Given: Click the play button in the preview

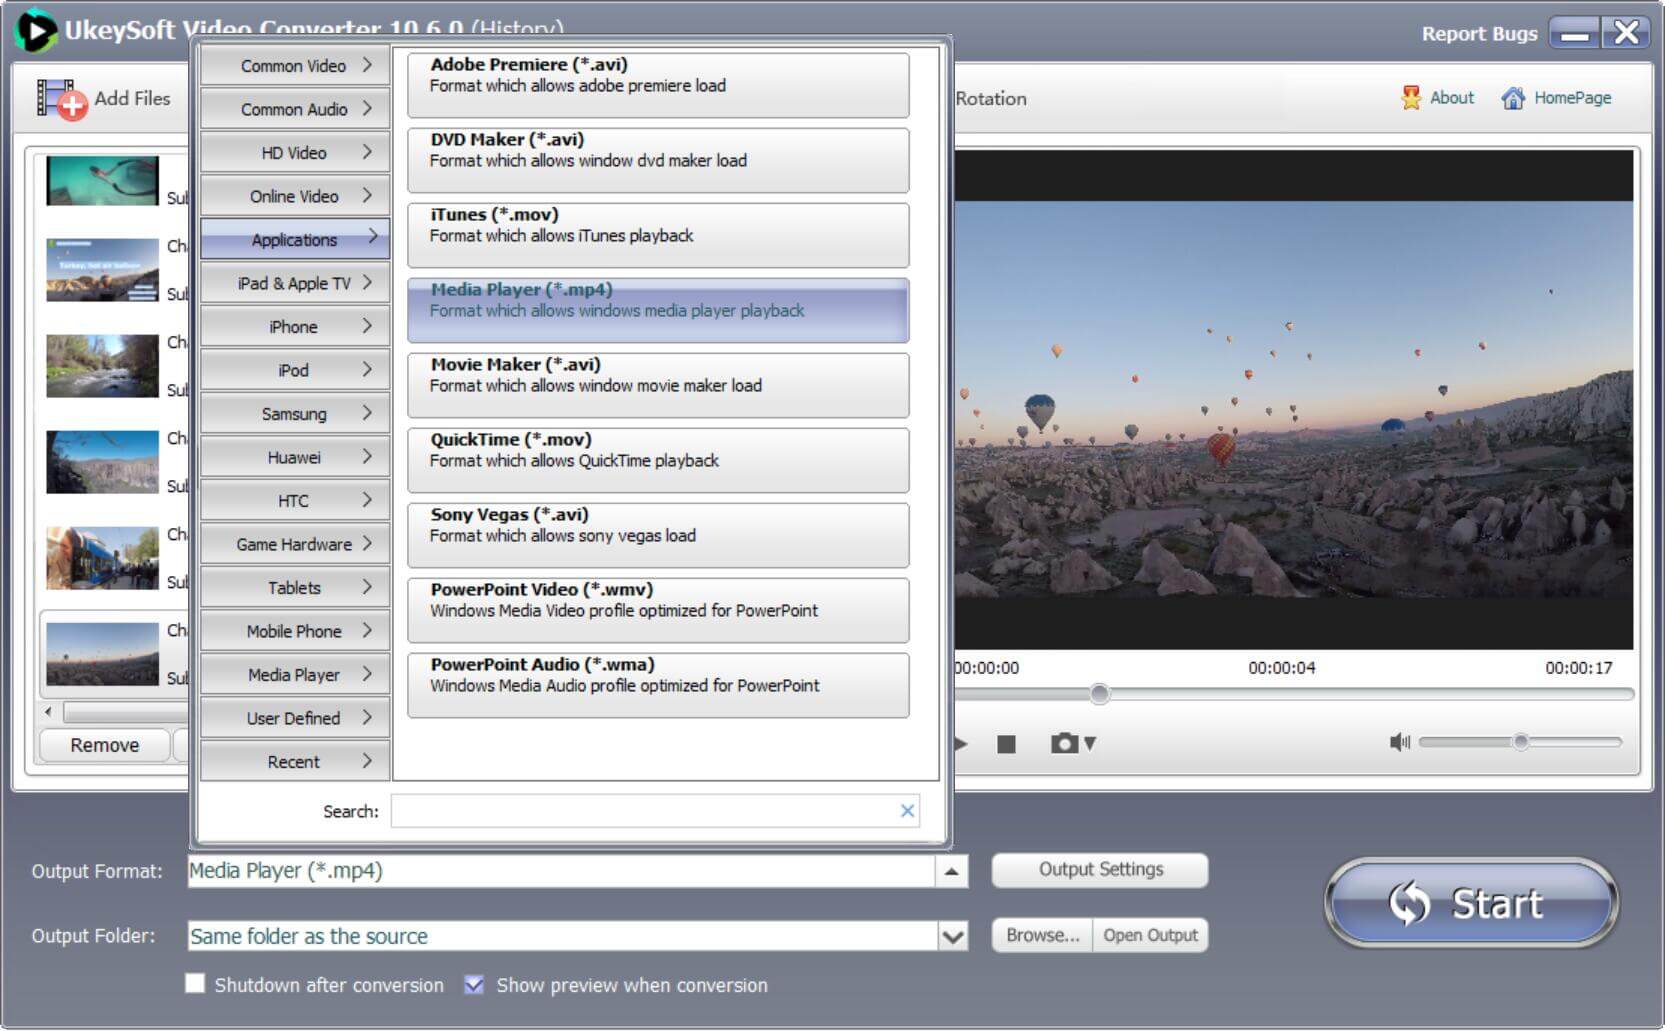Looking at the screenshot, I should pos(962,744).
